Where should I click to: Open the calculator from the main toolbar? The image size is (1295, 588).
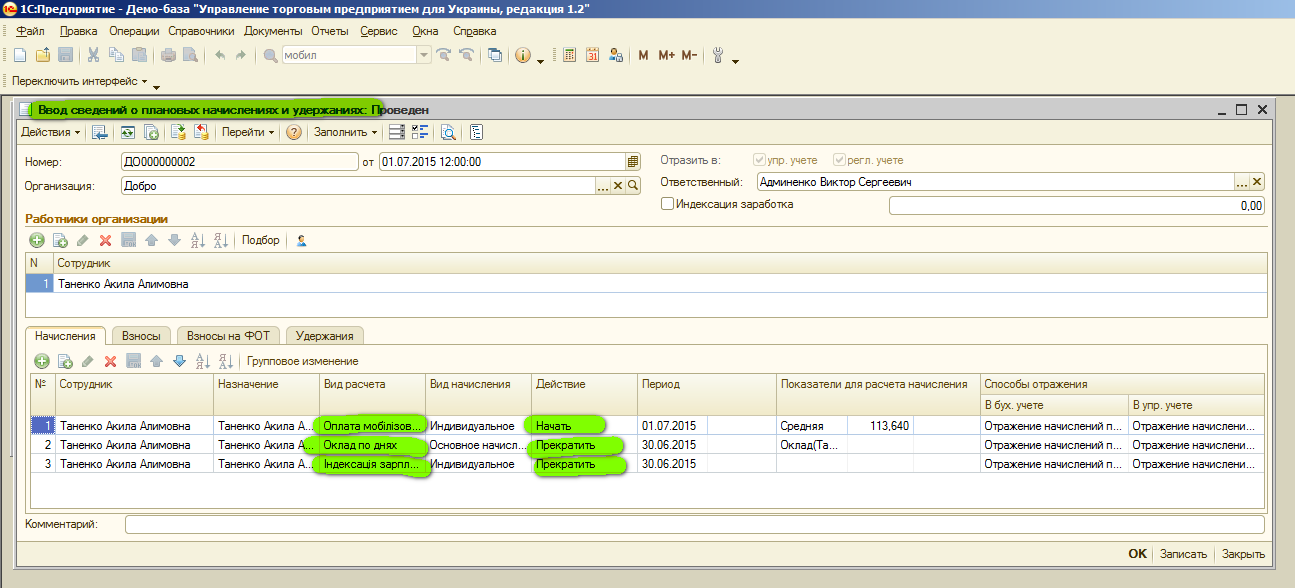[569, 55]
